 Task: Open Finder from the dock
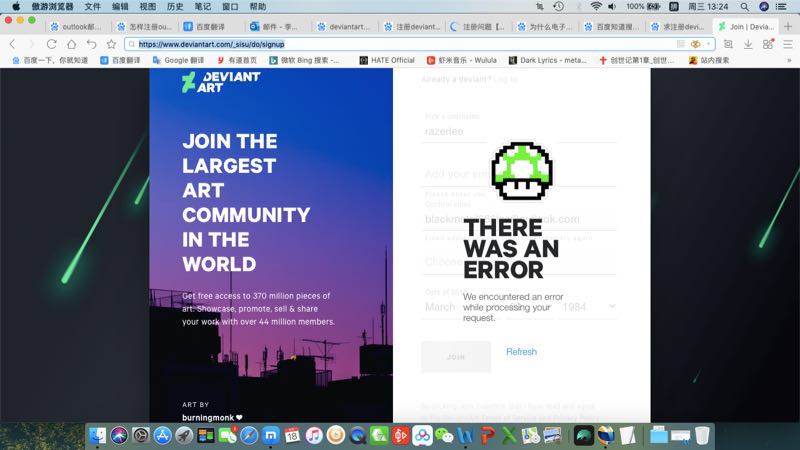pyautogui.click(x=97, y=436)
